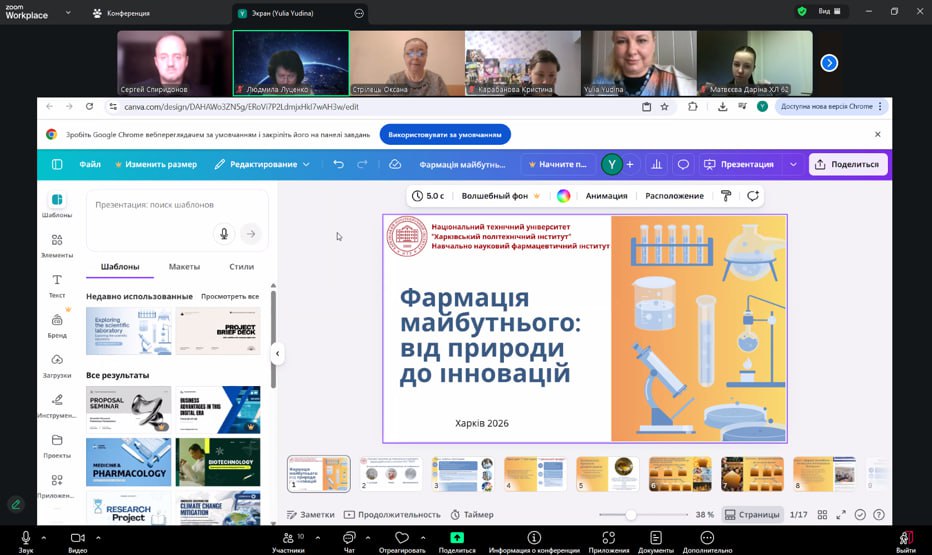Toggle the Страницы pages view button

point(752,514)
